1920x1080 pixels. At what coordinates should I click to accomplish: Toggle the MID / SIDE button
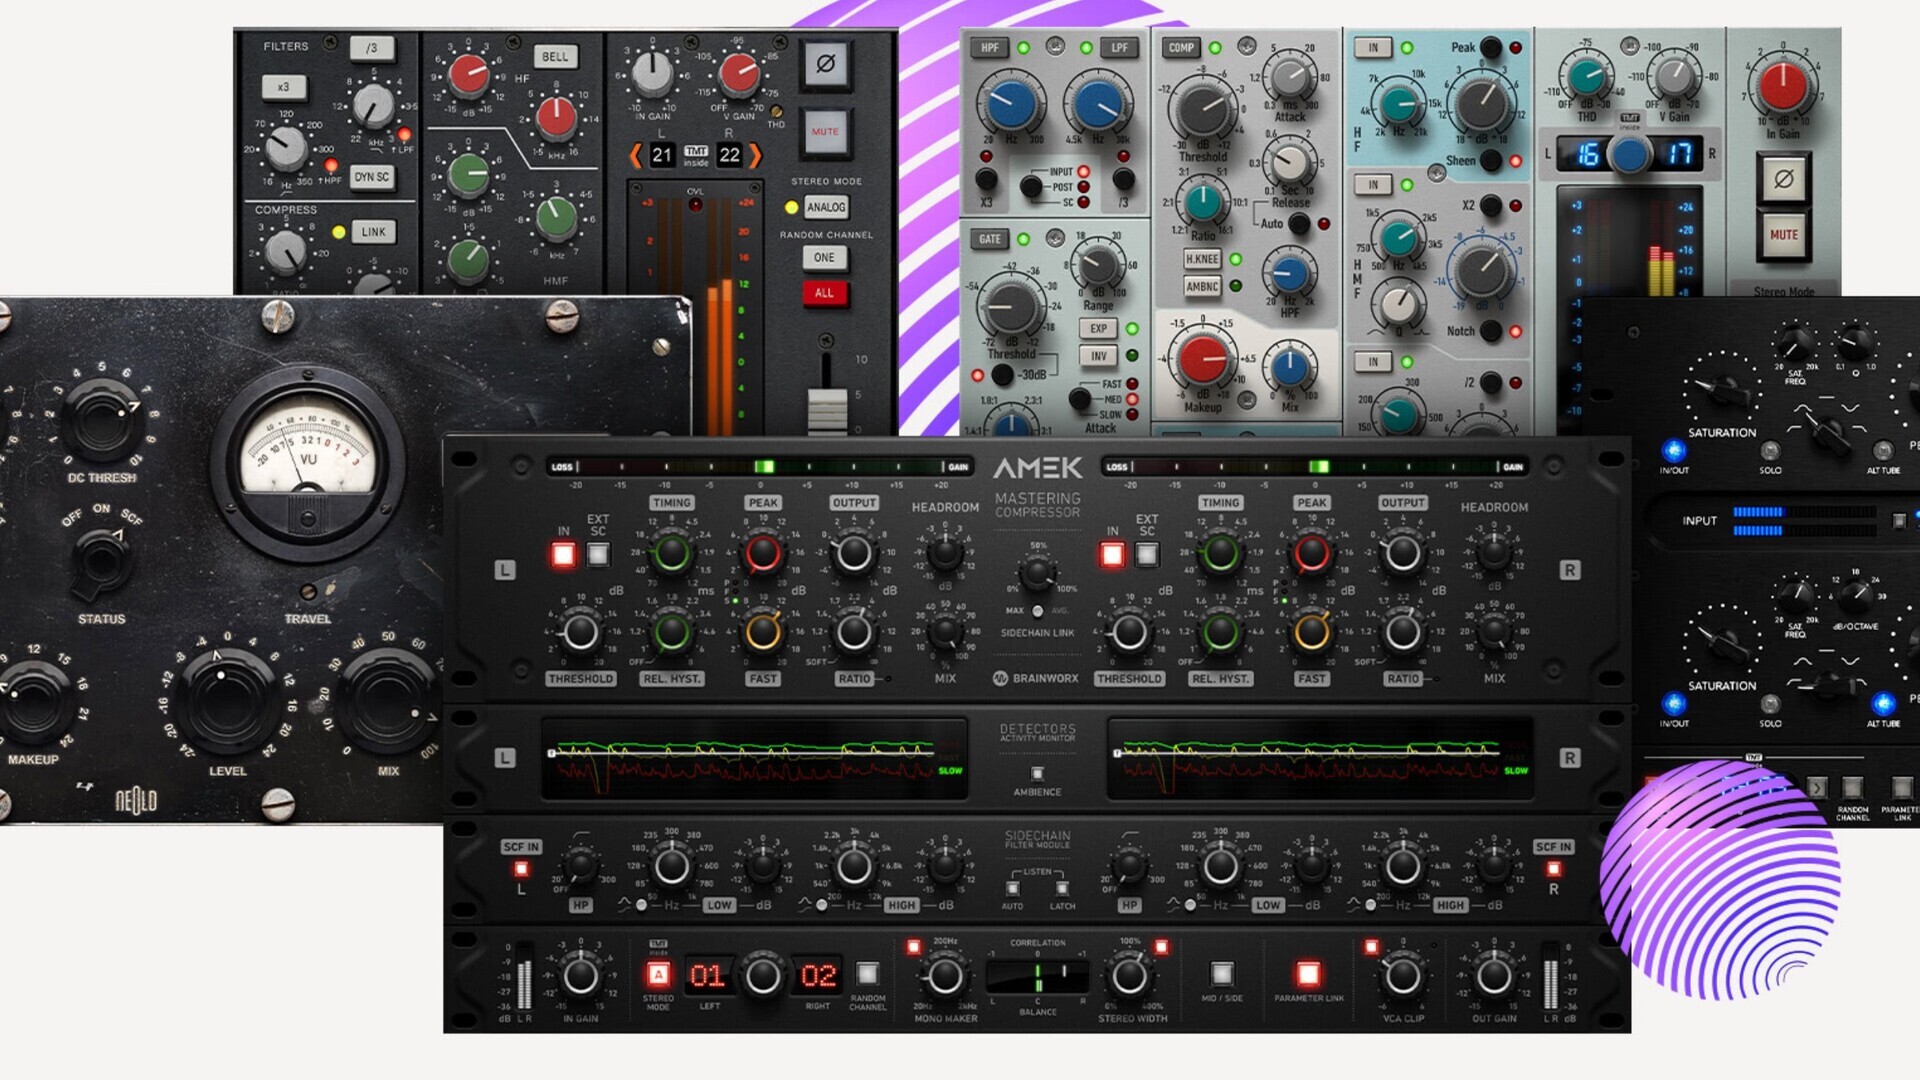[x=1221, y=973]
